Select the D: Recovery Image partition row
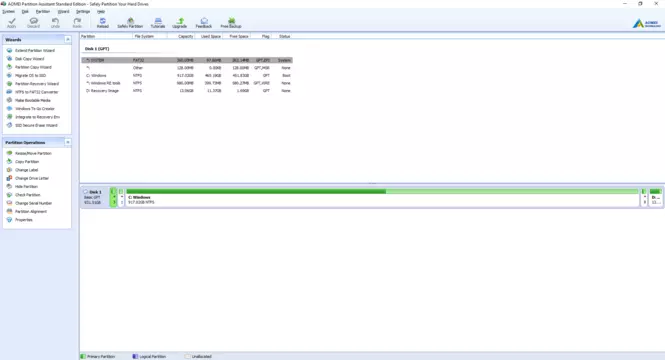 187,91
